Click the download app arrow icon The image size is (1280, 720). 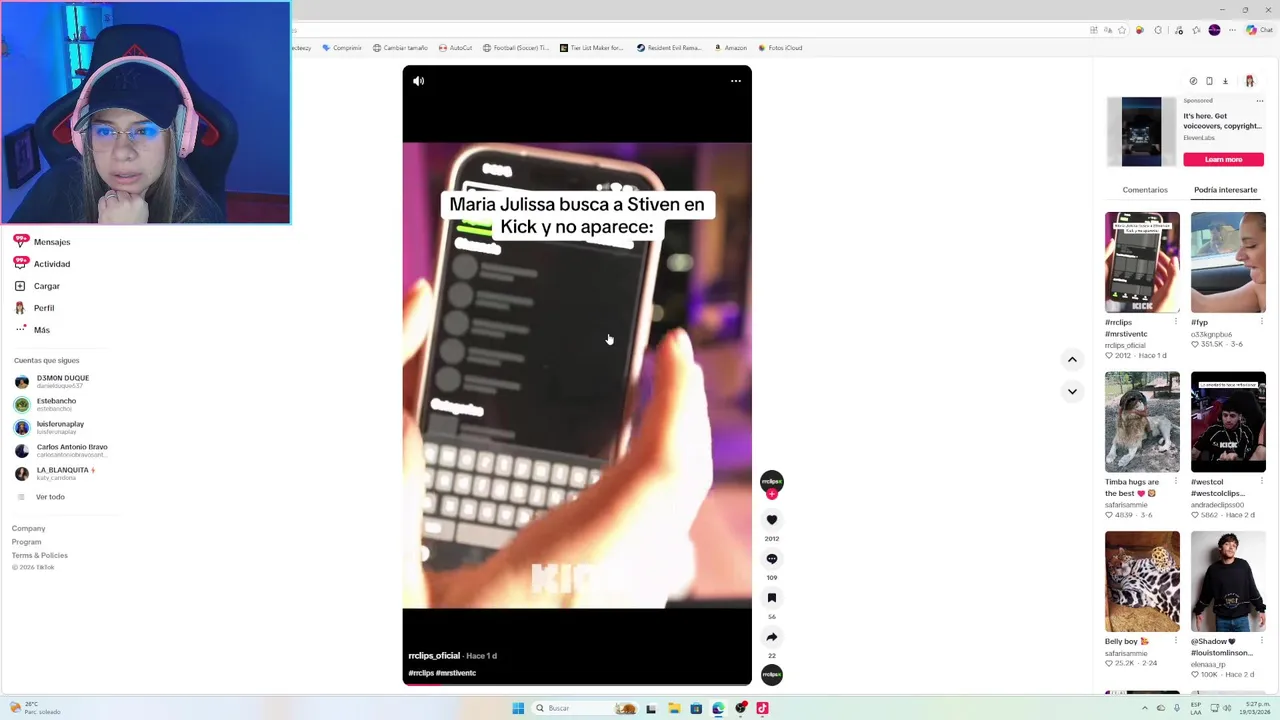(x=1225, y=81)
